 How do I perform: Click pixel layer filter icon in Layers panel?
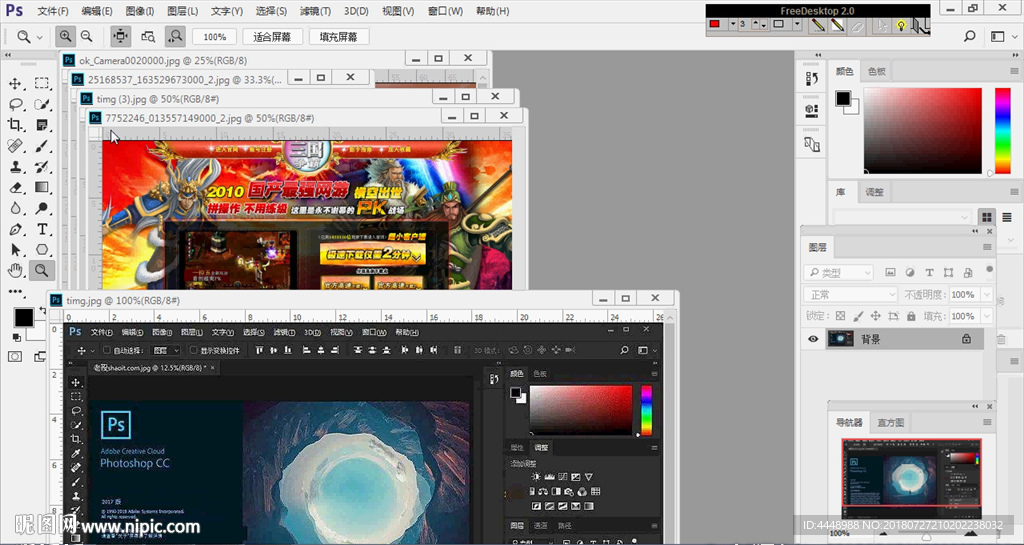889,272
